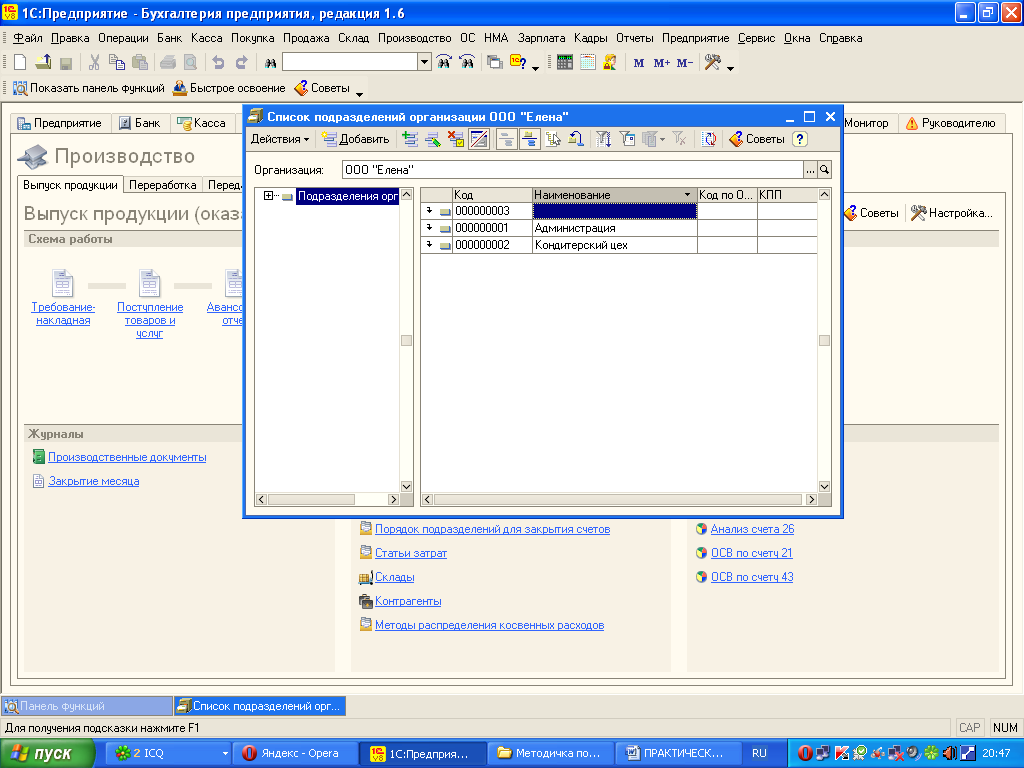Click the refresh list icon in list toolbar
Screen dimensions: 1024x768
point(709,139)
